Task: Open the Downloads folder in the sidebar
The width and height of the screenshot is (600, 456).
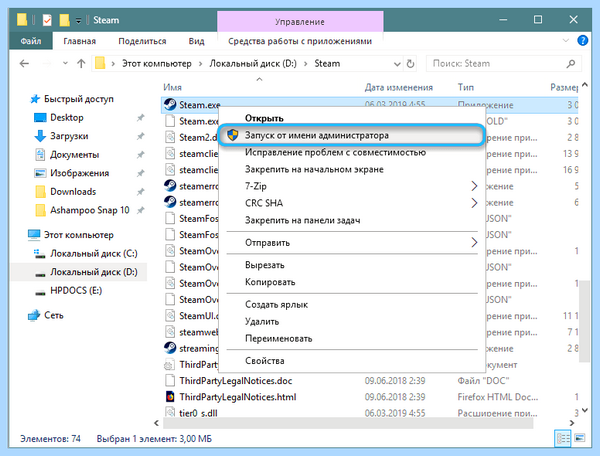Action: (73, 191)
